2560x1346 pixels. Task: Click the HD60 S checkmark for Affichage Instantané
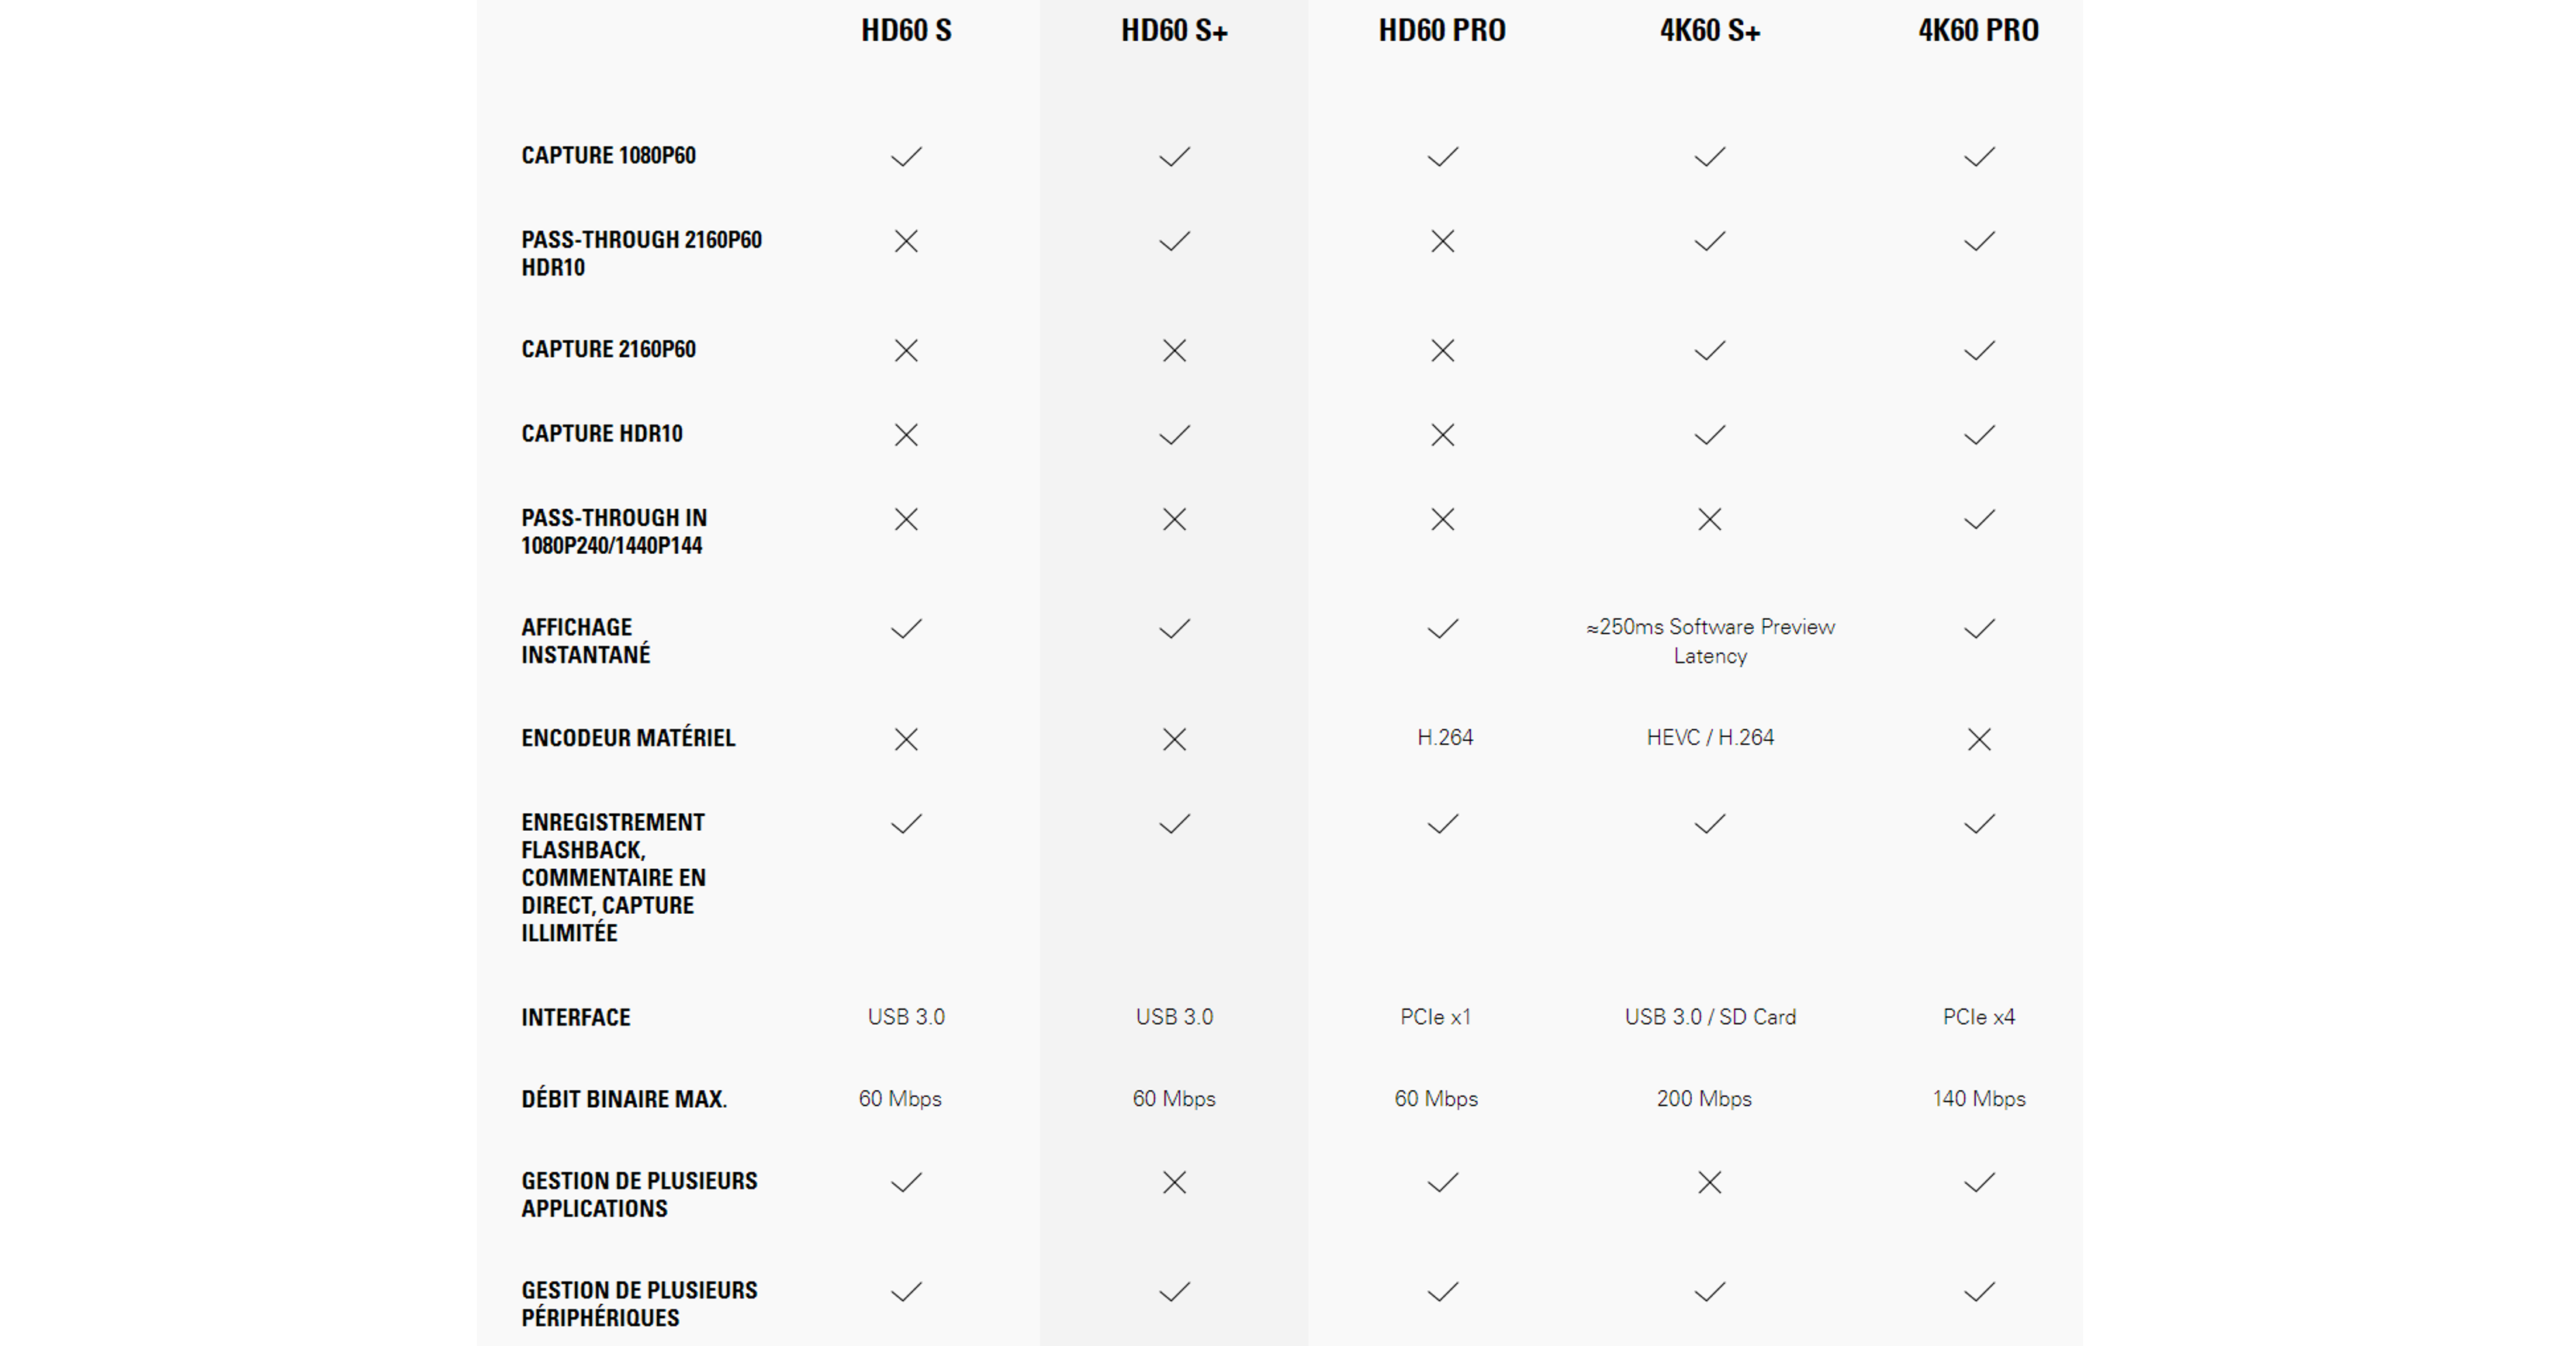tap(906, 629)
